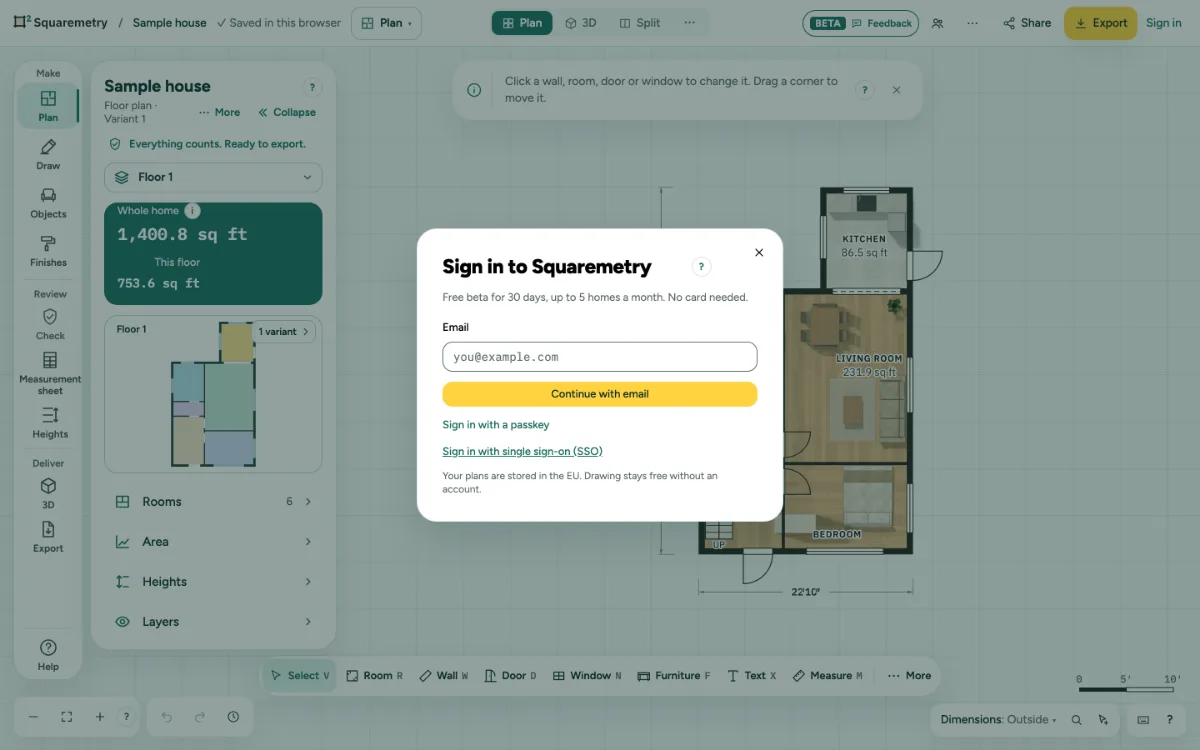Click the pointer icon in bottom-right bar
1200x750 pixels.
pos(1103,720)
